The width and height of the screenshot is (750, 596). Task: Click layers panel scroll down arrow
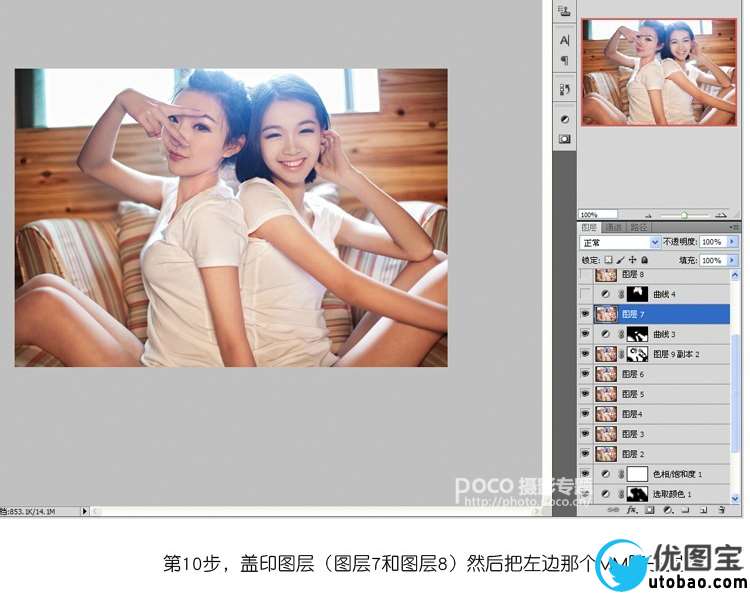[735, 498]
